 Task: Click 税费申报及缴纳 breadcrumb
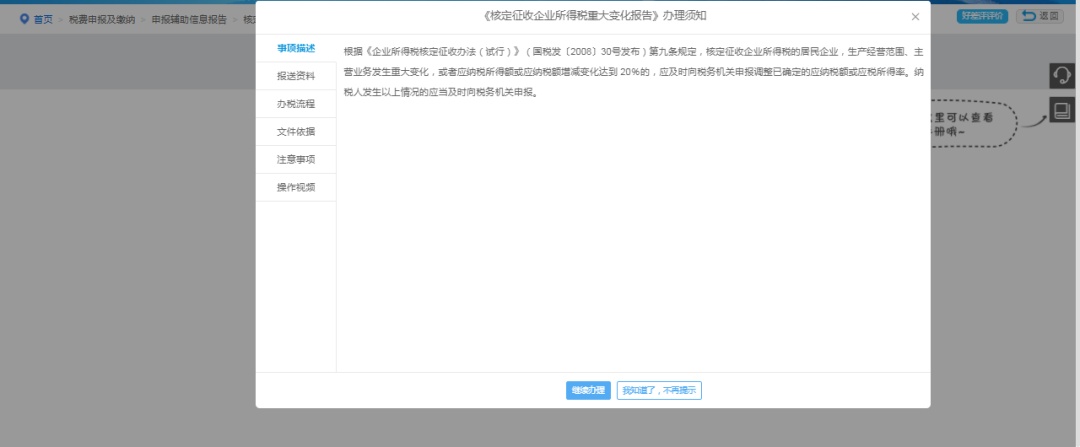[102, 19]
